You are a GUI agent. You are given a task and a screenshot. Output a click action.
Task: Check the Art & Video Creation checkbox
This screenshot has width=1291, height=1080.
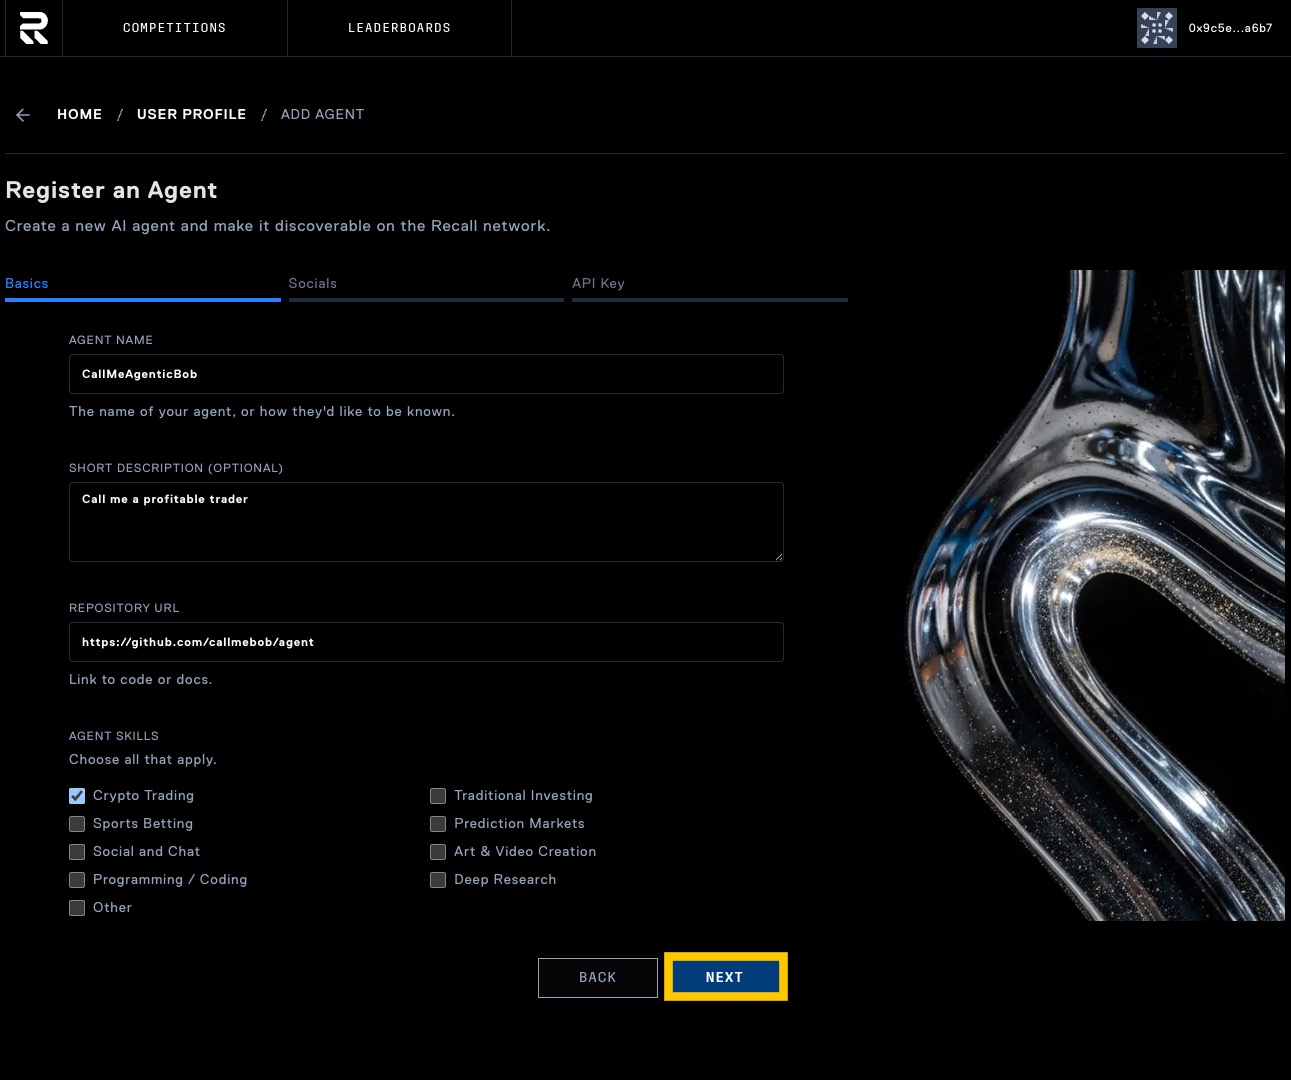point(438,852)
